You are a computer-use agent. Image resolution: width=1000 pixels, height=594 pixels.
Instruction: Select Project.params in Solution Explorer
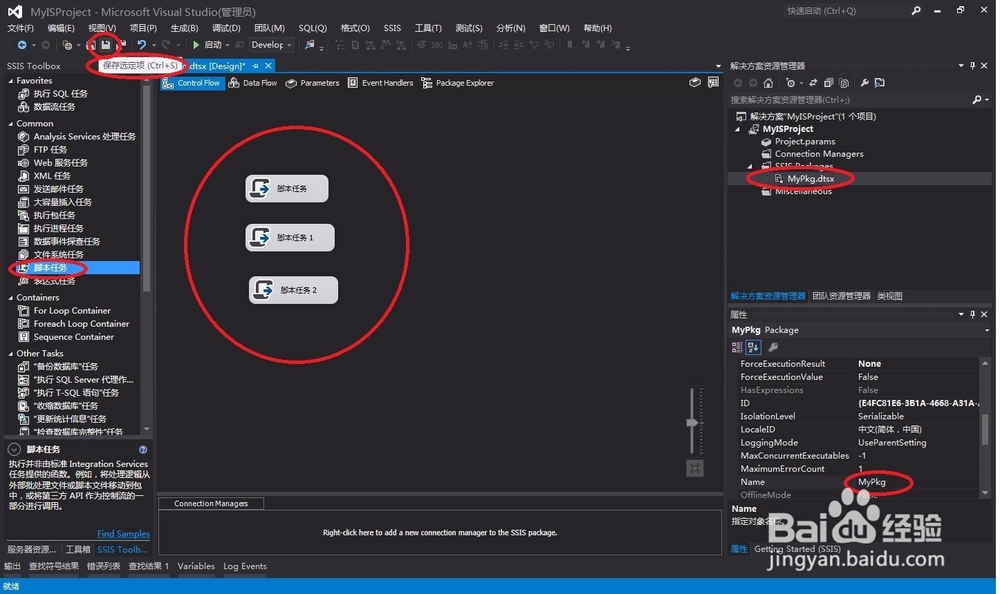[804, 142]
